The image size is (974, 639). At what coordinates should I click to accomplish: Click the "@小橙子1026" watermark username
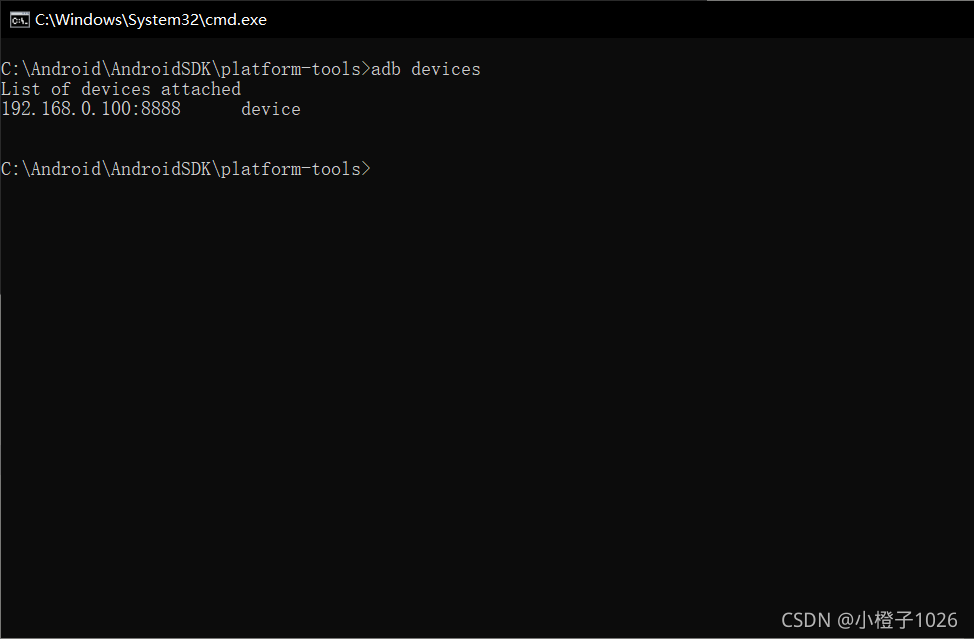pos(897,620)
